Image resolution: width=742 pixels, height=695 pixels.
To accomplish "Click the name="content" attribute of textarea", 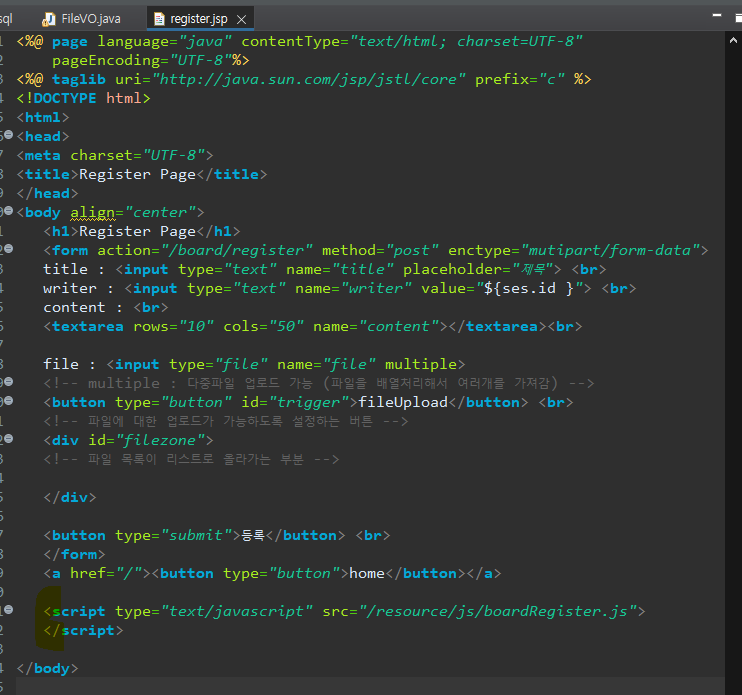I will pos(376,326).
